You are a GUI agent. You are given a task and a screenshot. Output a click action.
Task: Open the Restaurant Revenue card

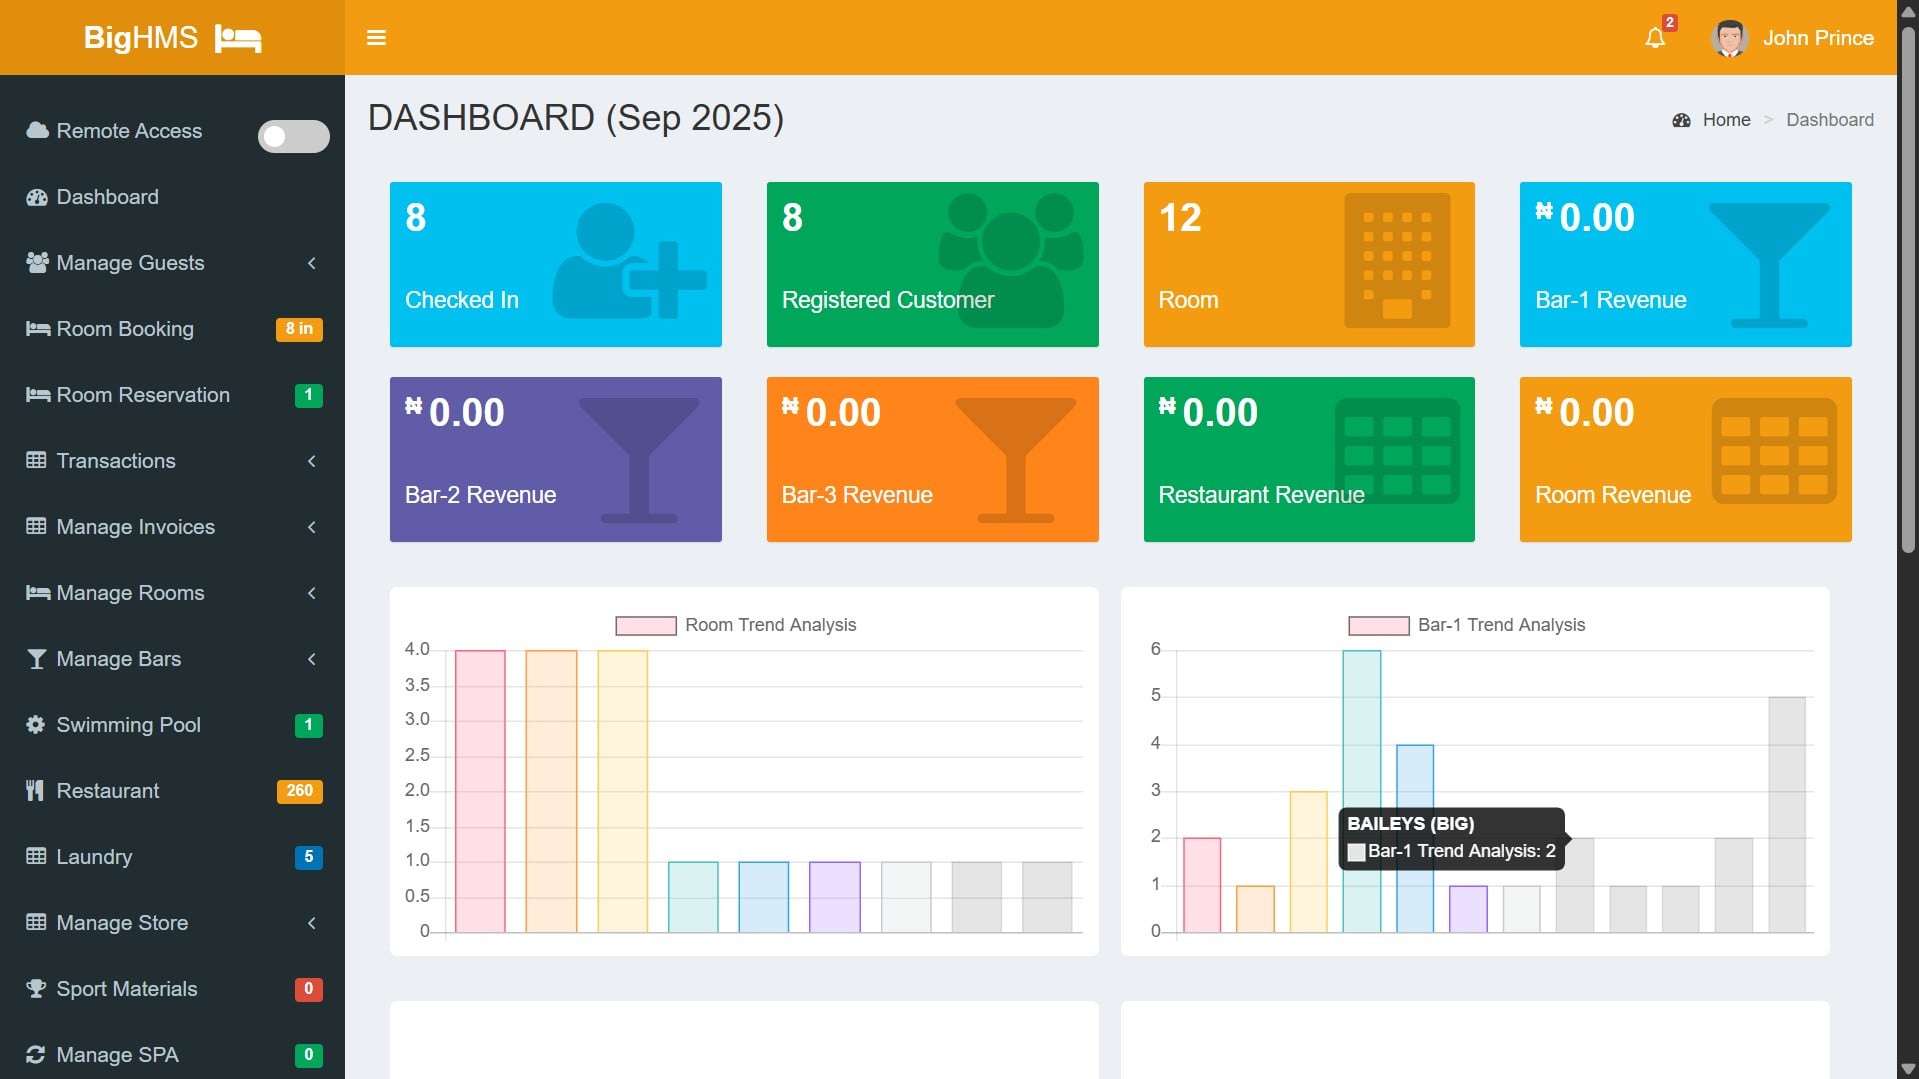1308,460
